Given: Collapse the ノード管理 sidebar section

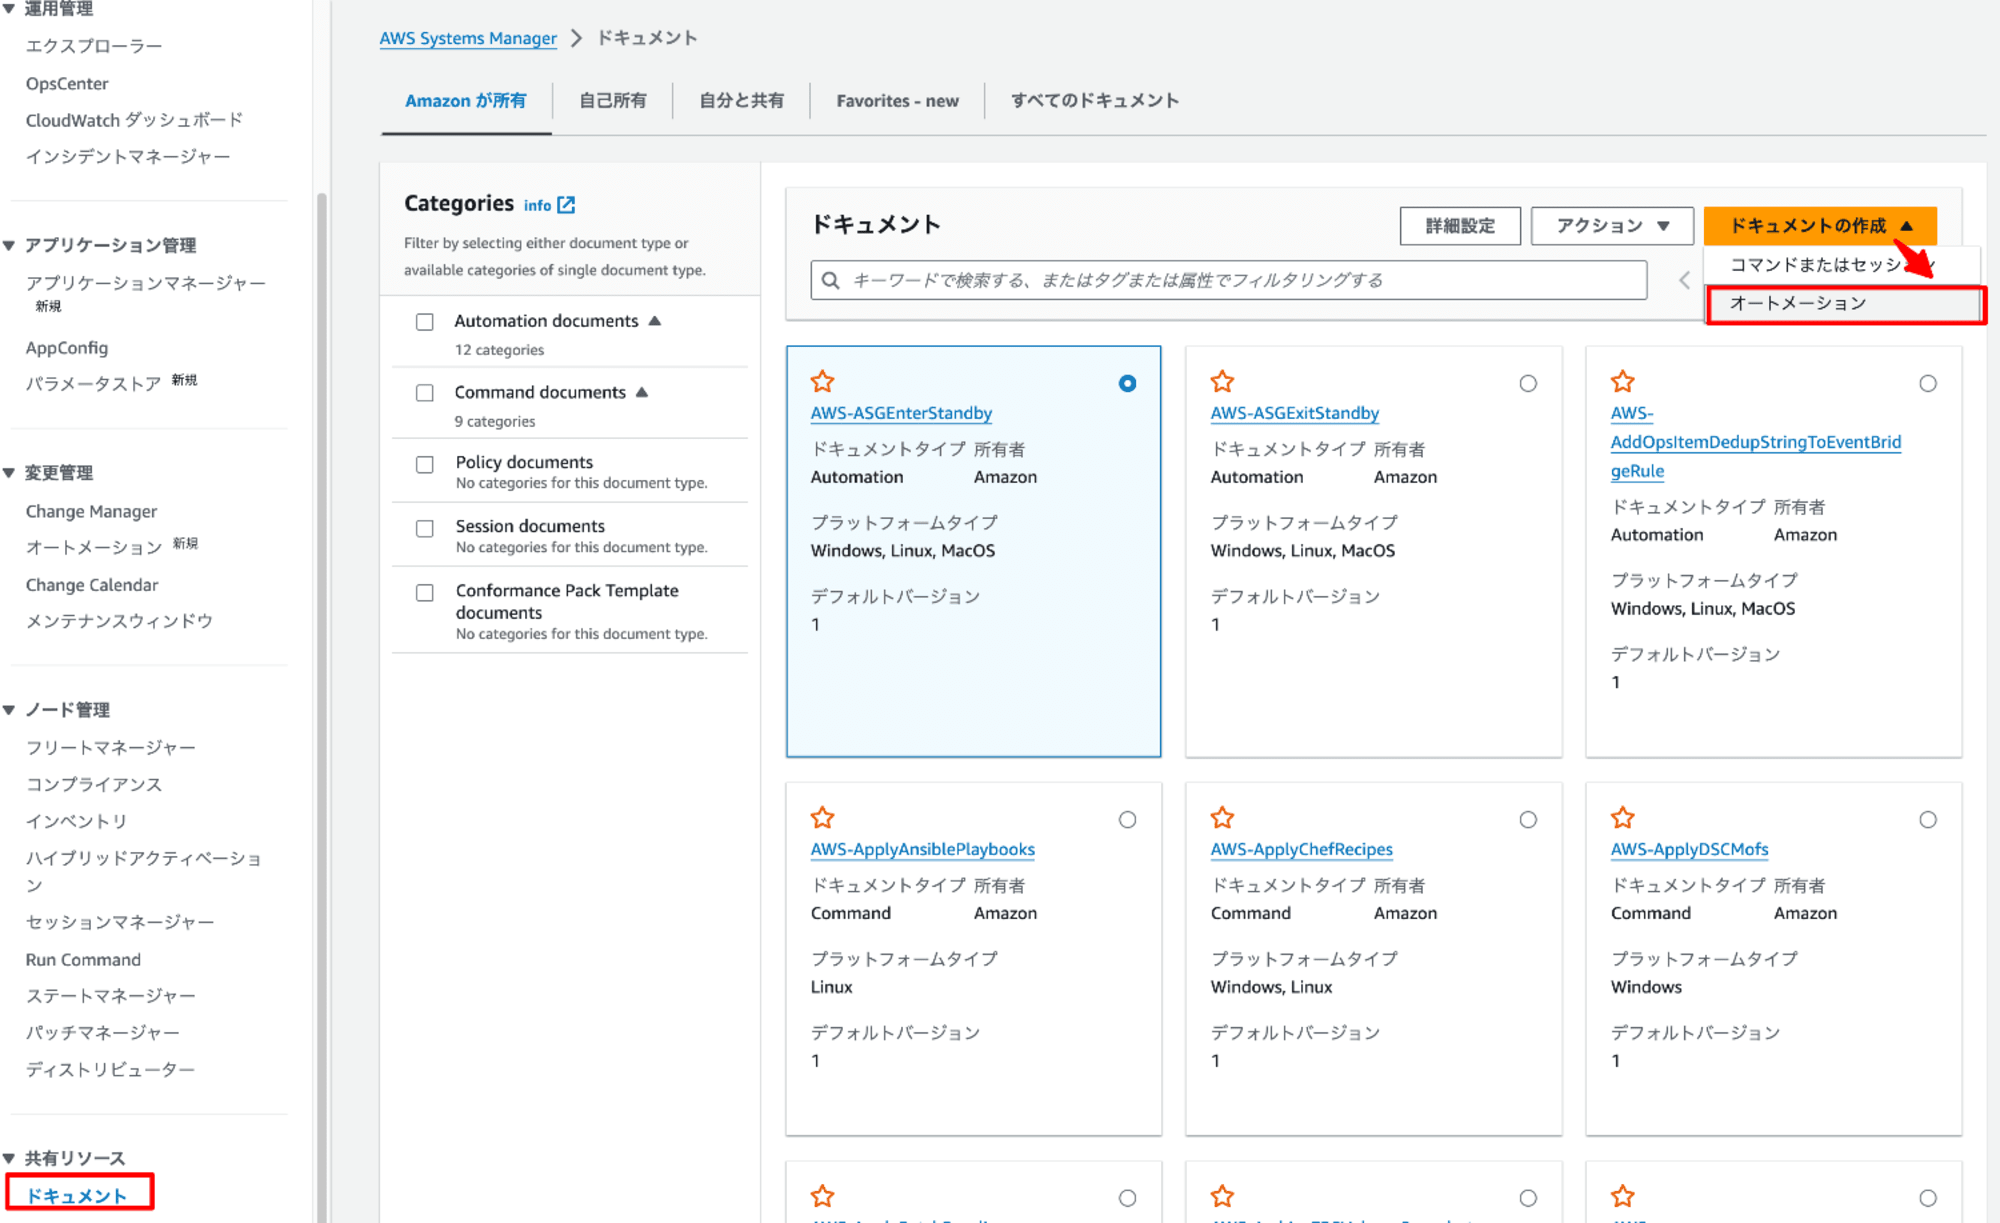Looking at the screenshot, I should 8,710.
